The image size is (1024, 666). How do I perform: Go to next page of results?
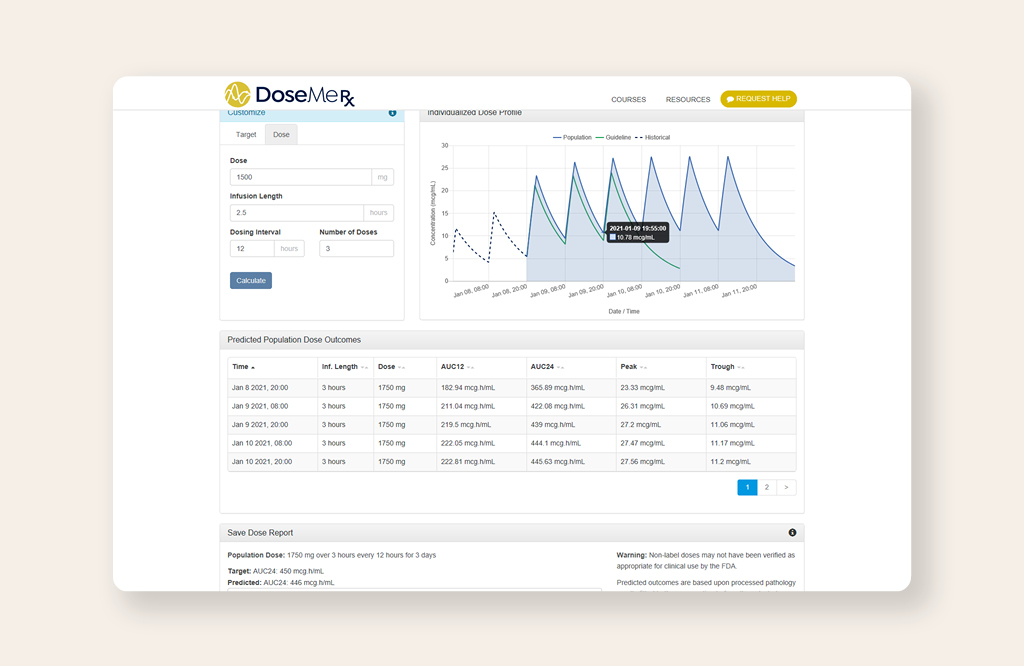786,487
